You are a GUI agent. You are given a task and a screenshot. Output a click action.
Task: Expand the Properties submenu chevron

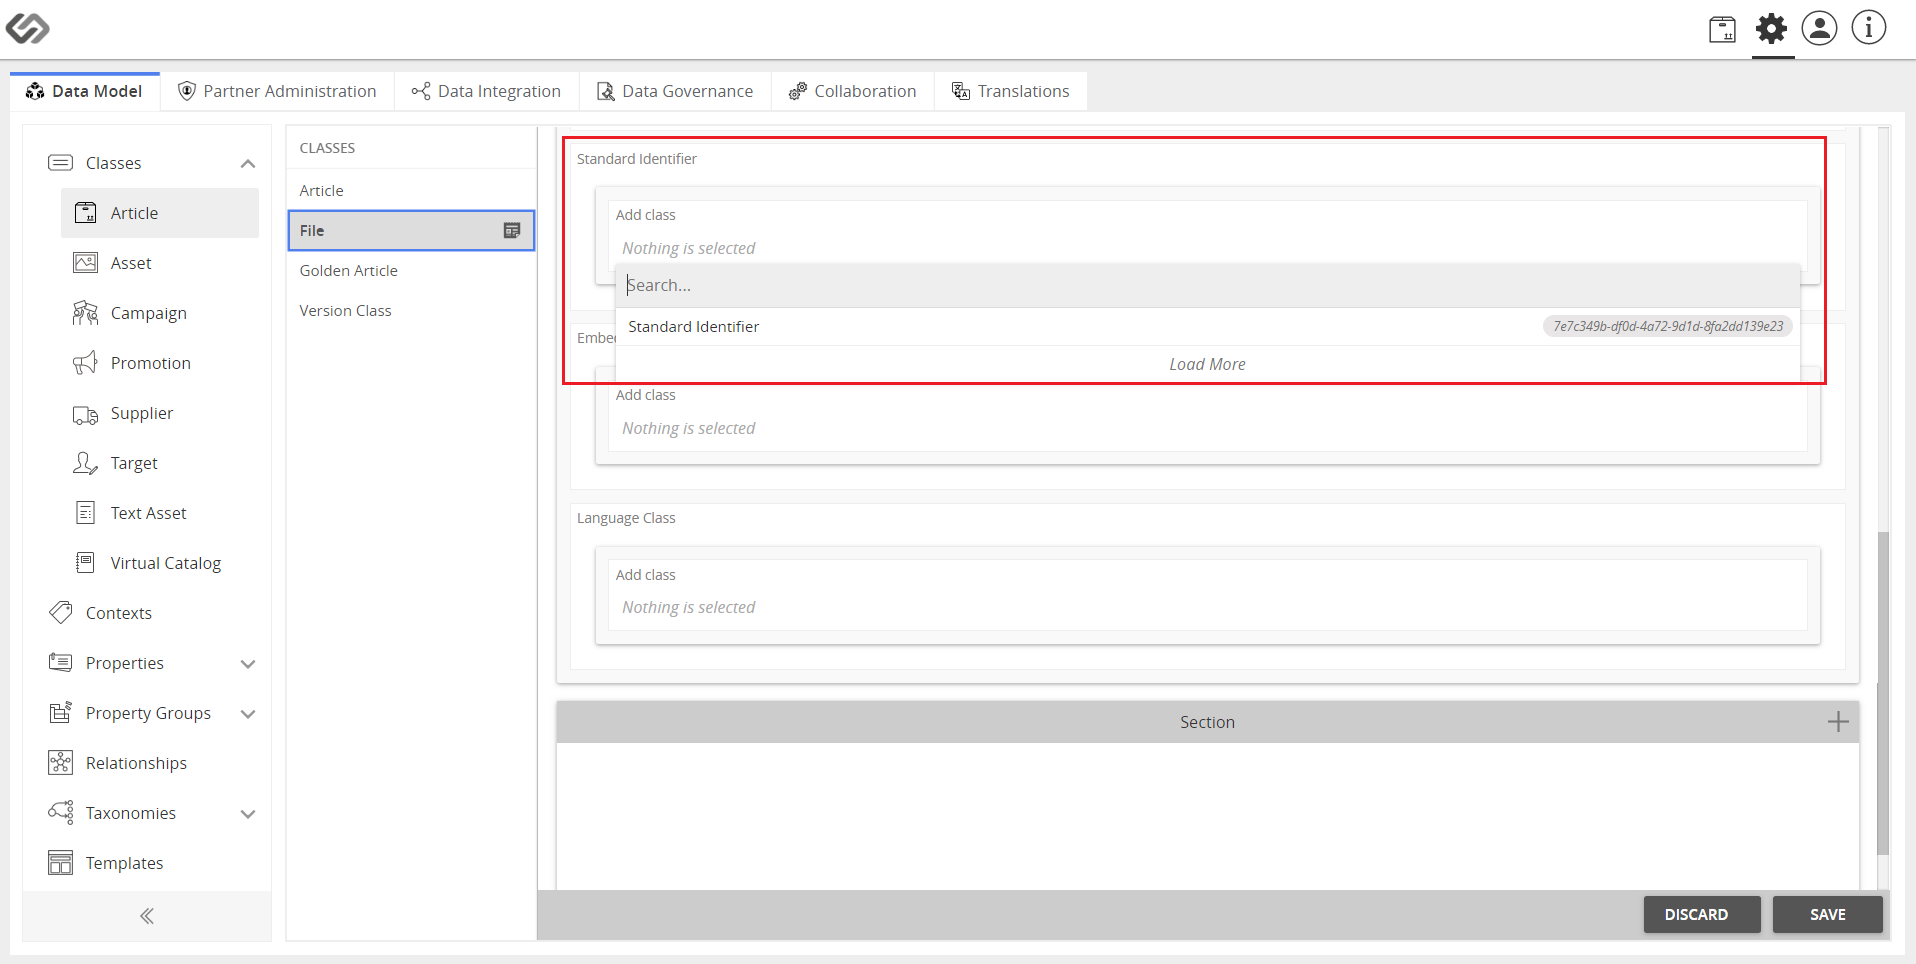pyautogui.click(x=248, y=664)
